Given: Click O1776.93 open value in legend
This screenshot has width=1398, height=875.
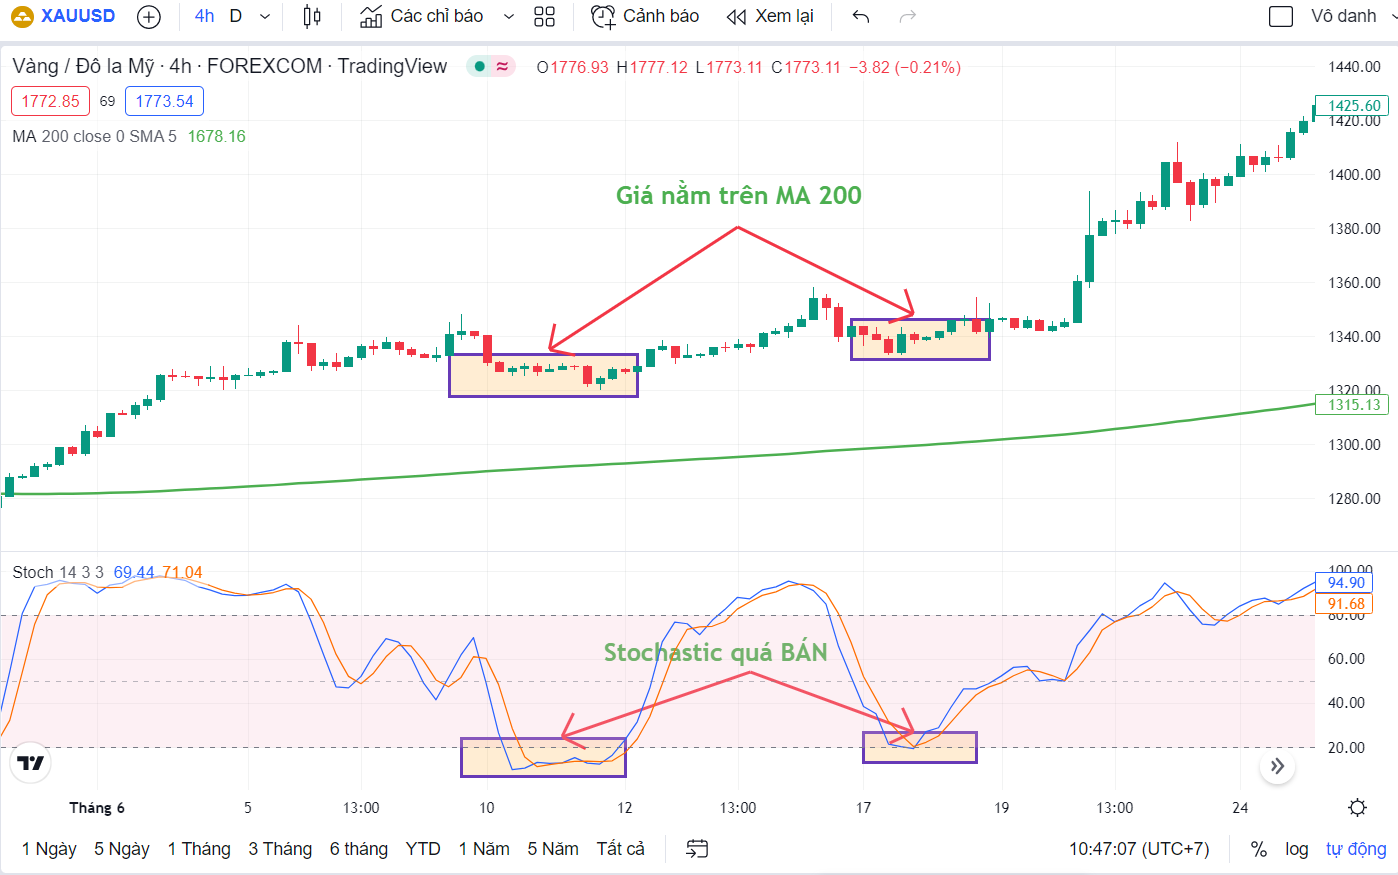Looking at the screenshot, I should (x=572, y=67).
